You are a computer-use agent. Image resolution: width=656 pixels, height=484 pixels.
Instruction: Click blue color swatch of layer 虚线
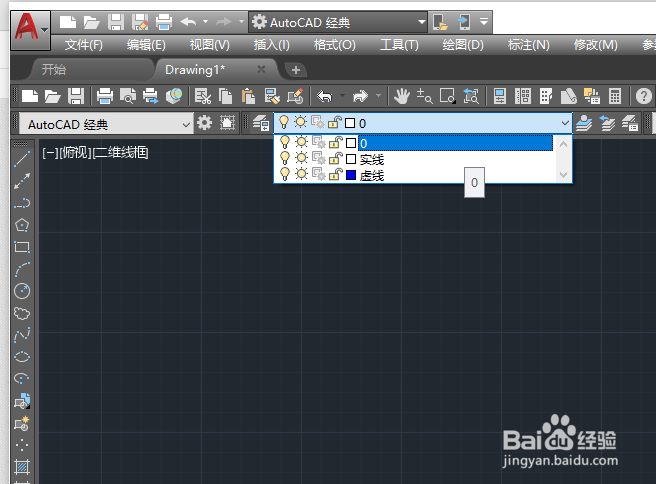pos(351,175)
